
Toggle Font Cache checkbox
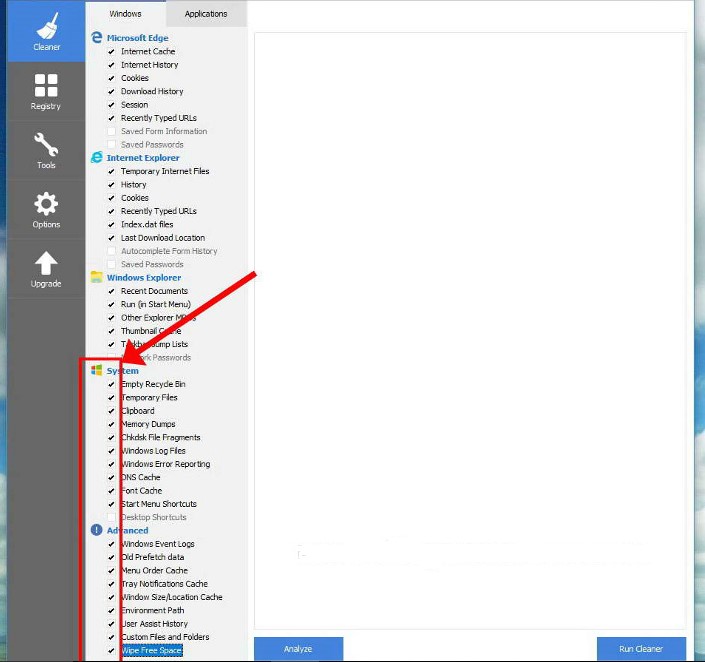pyautogui.click(x=111, y=491)
